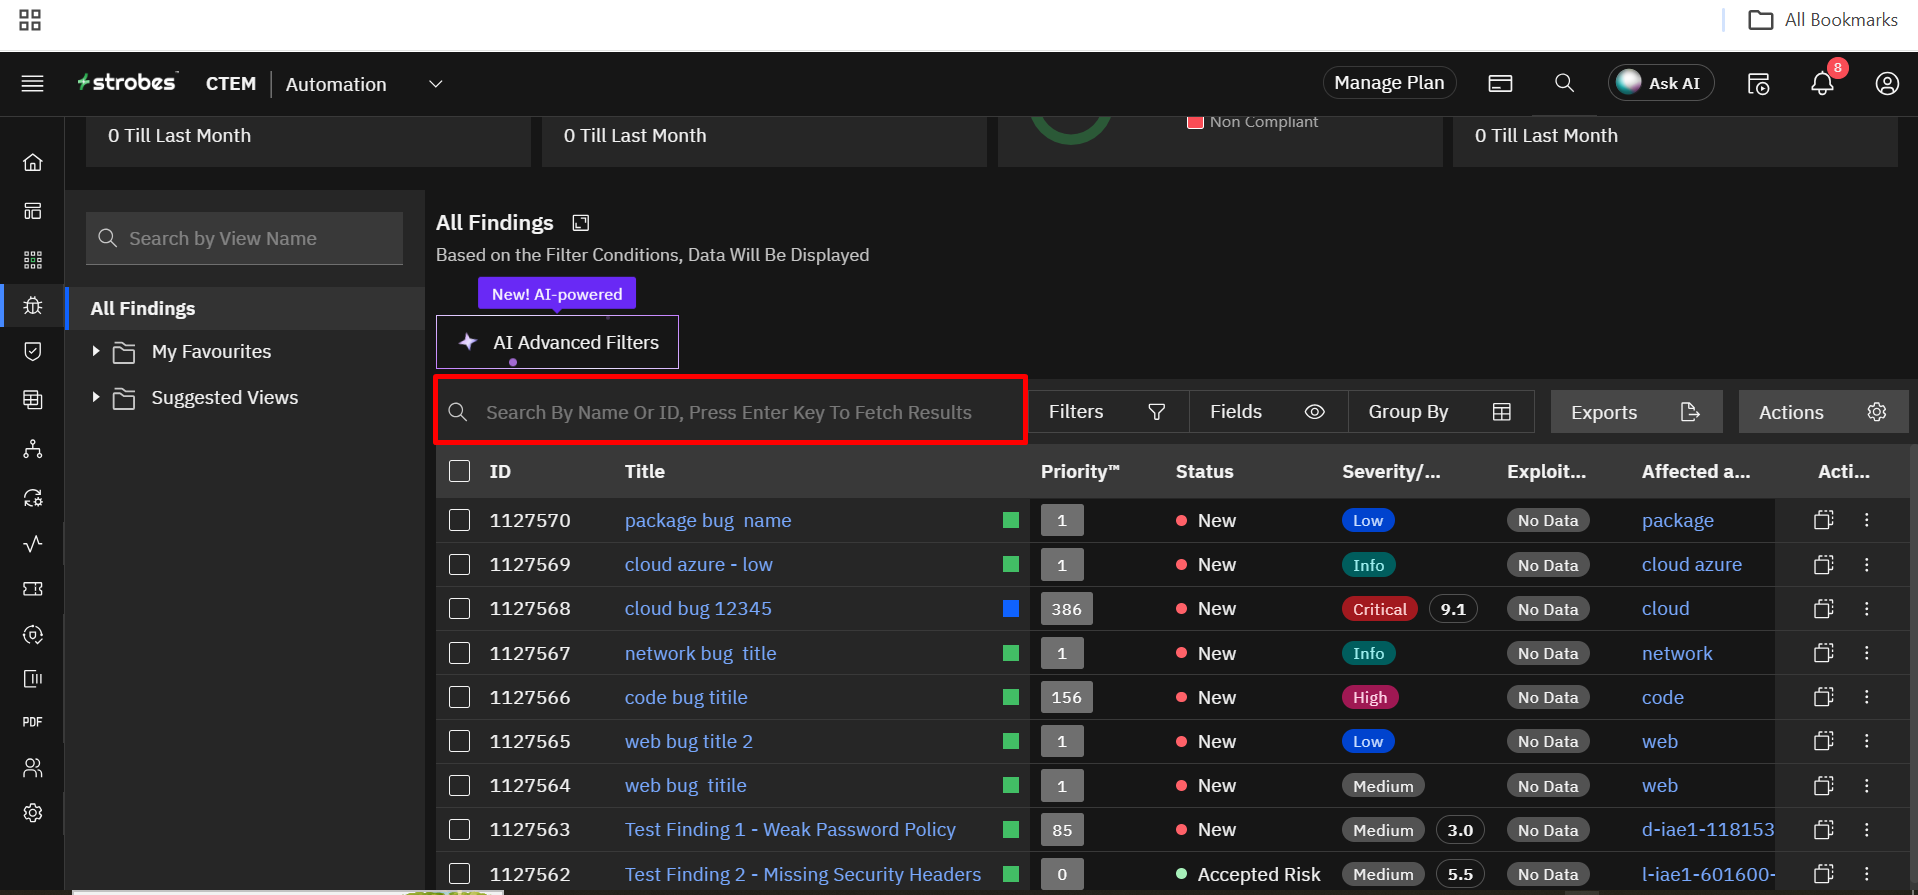Click the Manage Plan button
The height and width of the screenshot is (895, 1918).
tap(1389, 83)
